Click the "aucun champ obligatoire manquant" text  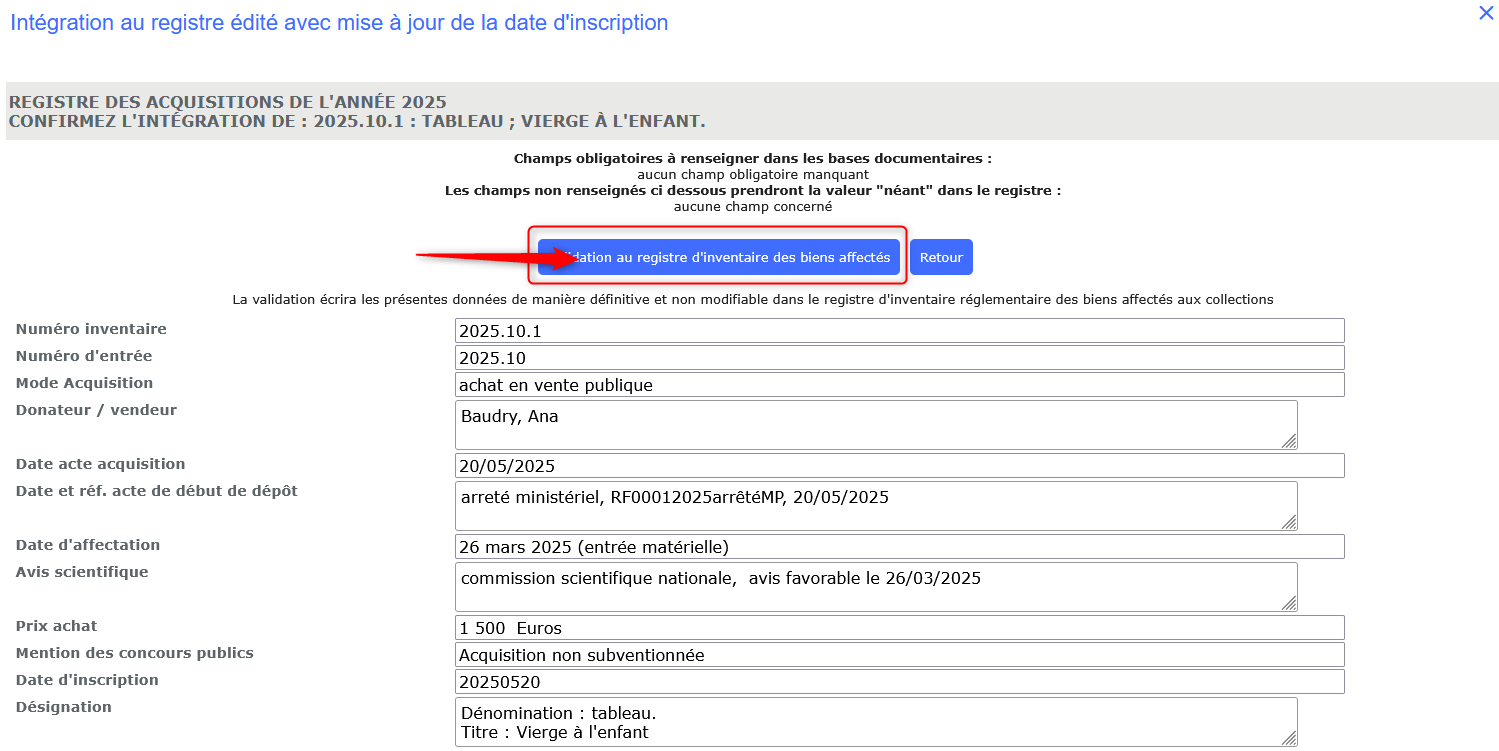(753, 175)
